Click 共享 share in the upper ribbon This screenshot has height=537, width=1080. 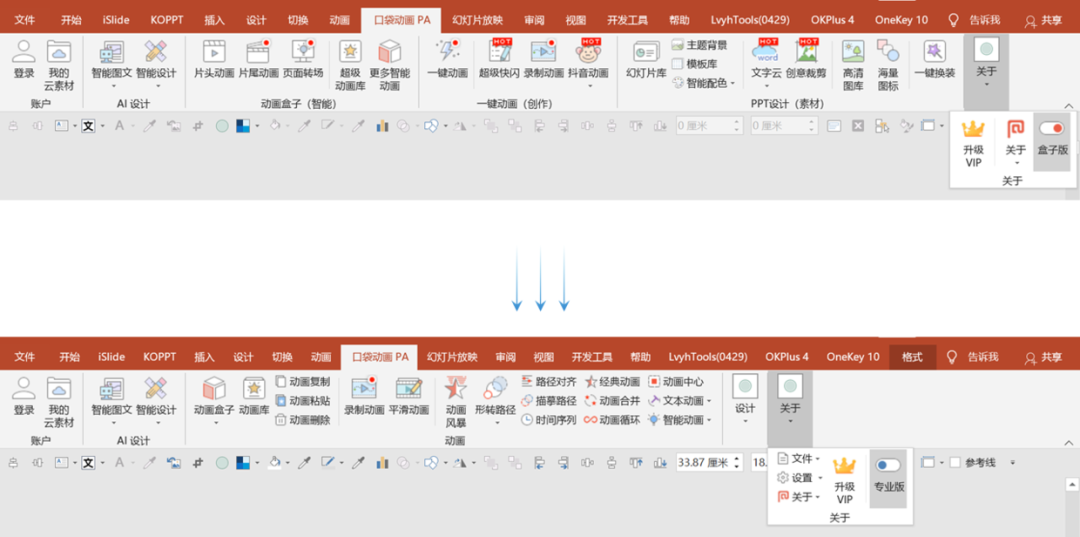(x=1043, y=20)
